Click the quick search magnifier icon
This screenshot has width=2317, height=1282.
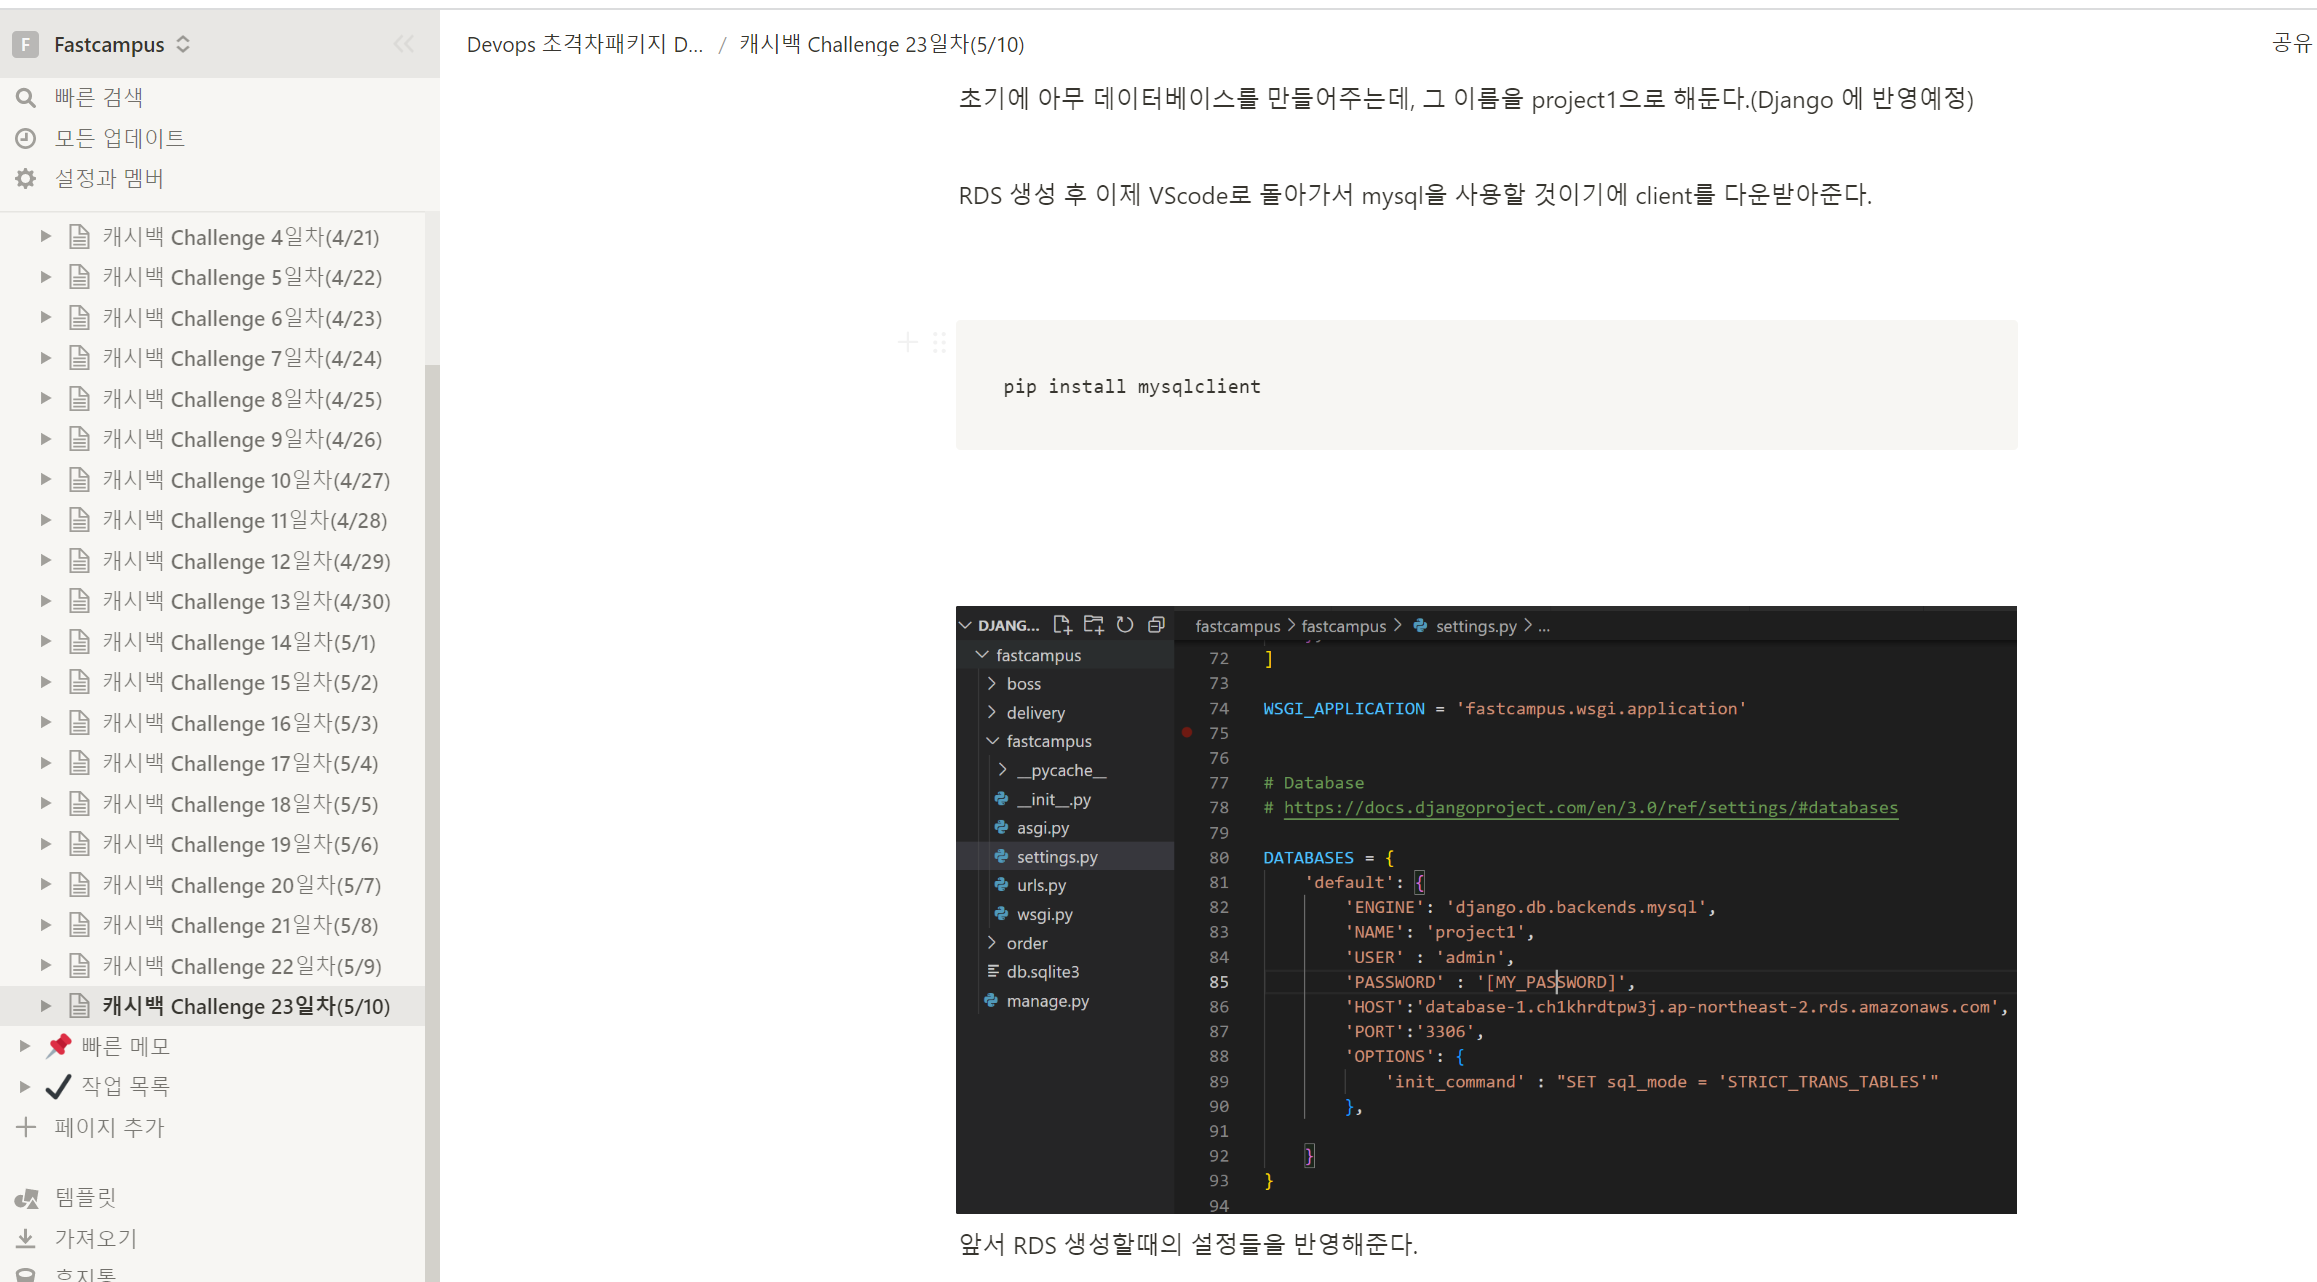coord(26,97)
